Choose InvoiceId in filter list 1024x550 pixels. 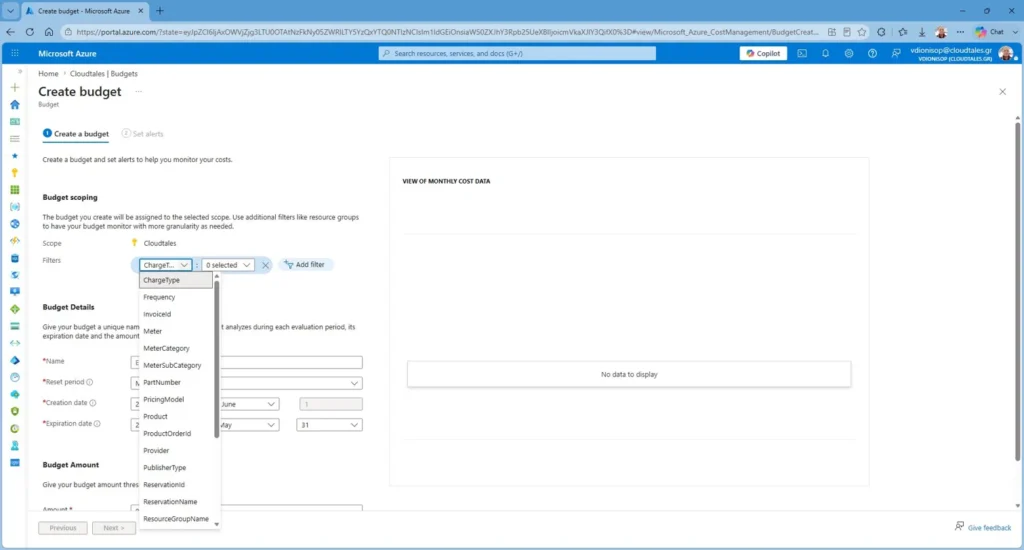point(176,314)
